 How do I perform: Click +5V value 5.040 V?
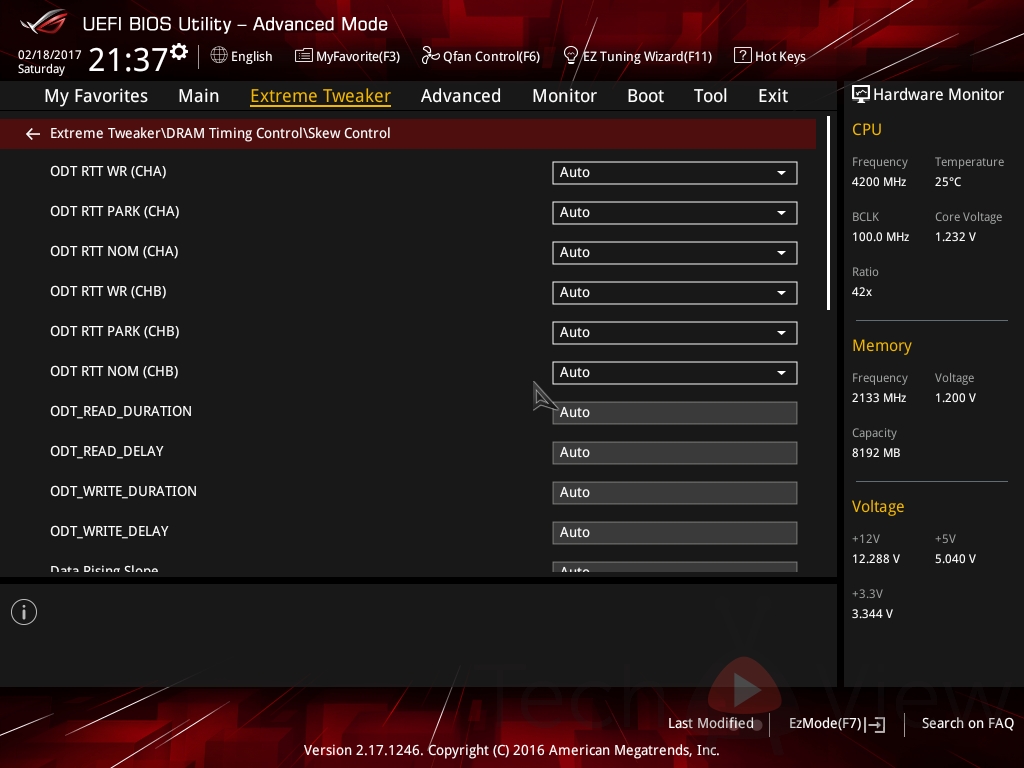(x=955, y=559)
